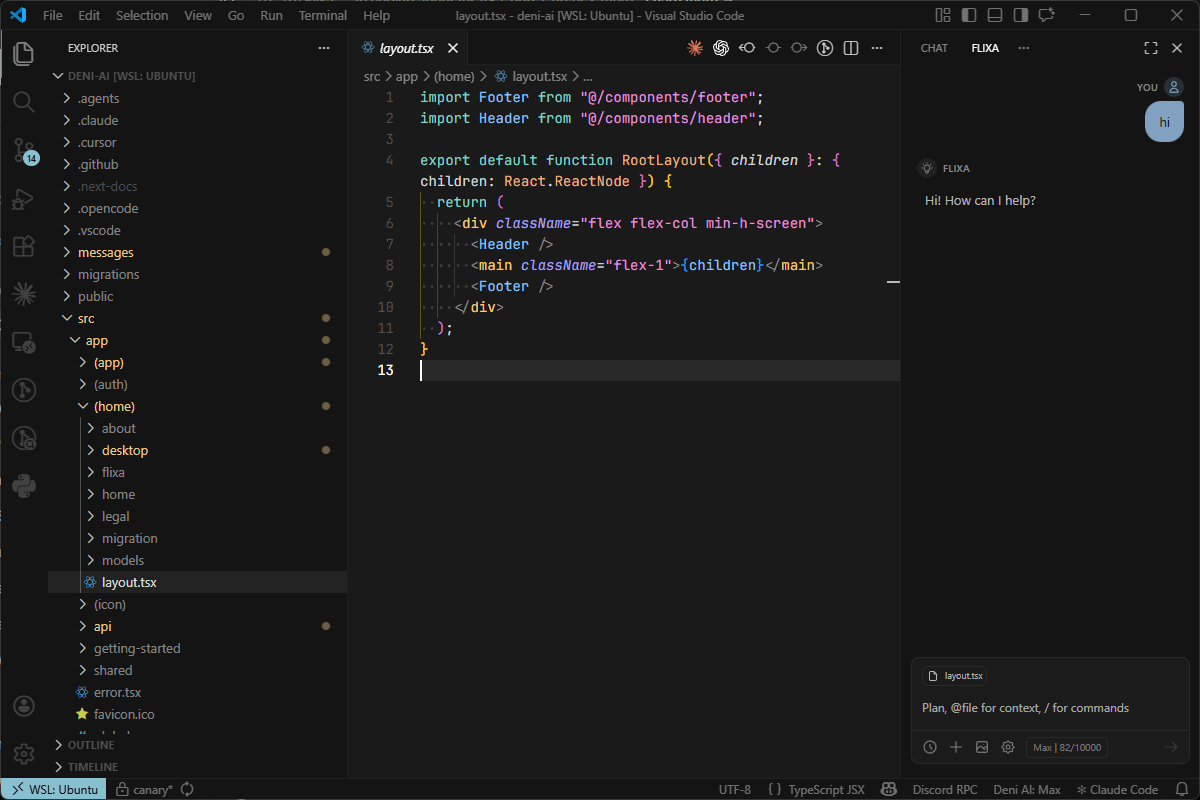Expand the messages folder
This screenshot has width=1200, height=800.
[x=105, y=252]
